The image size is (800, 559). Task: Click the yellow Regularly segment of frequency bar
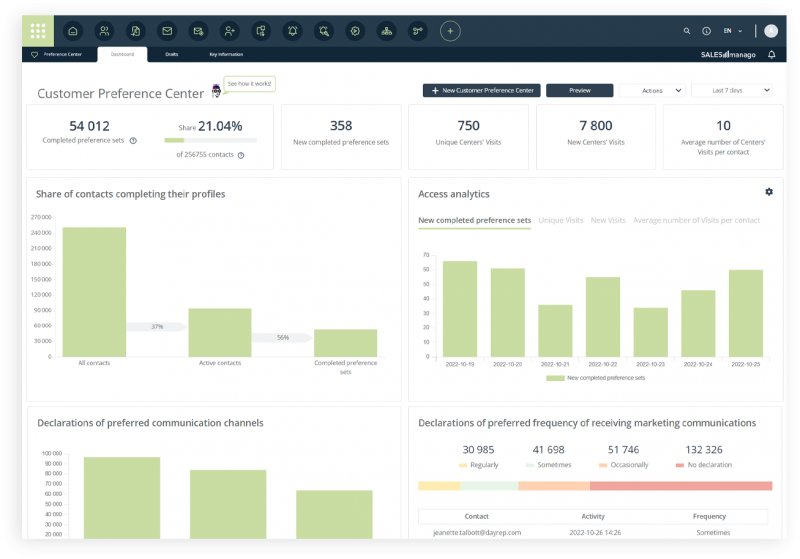439,486
